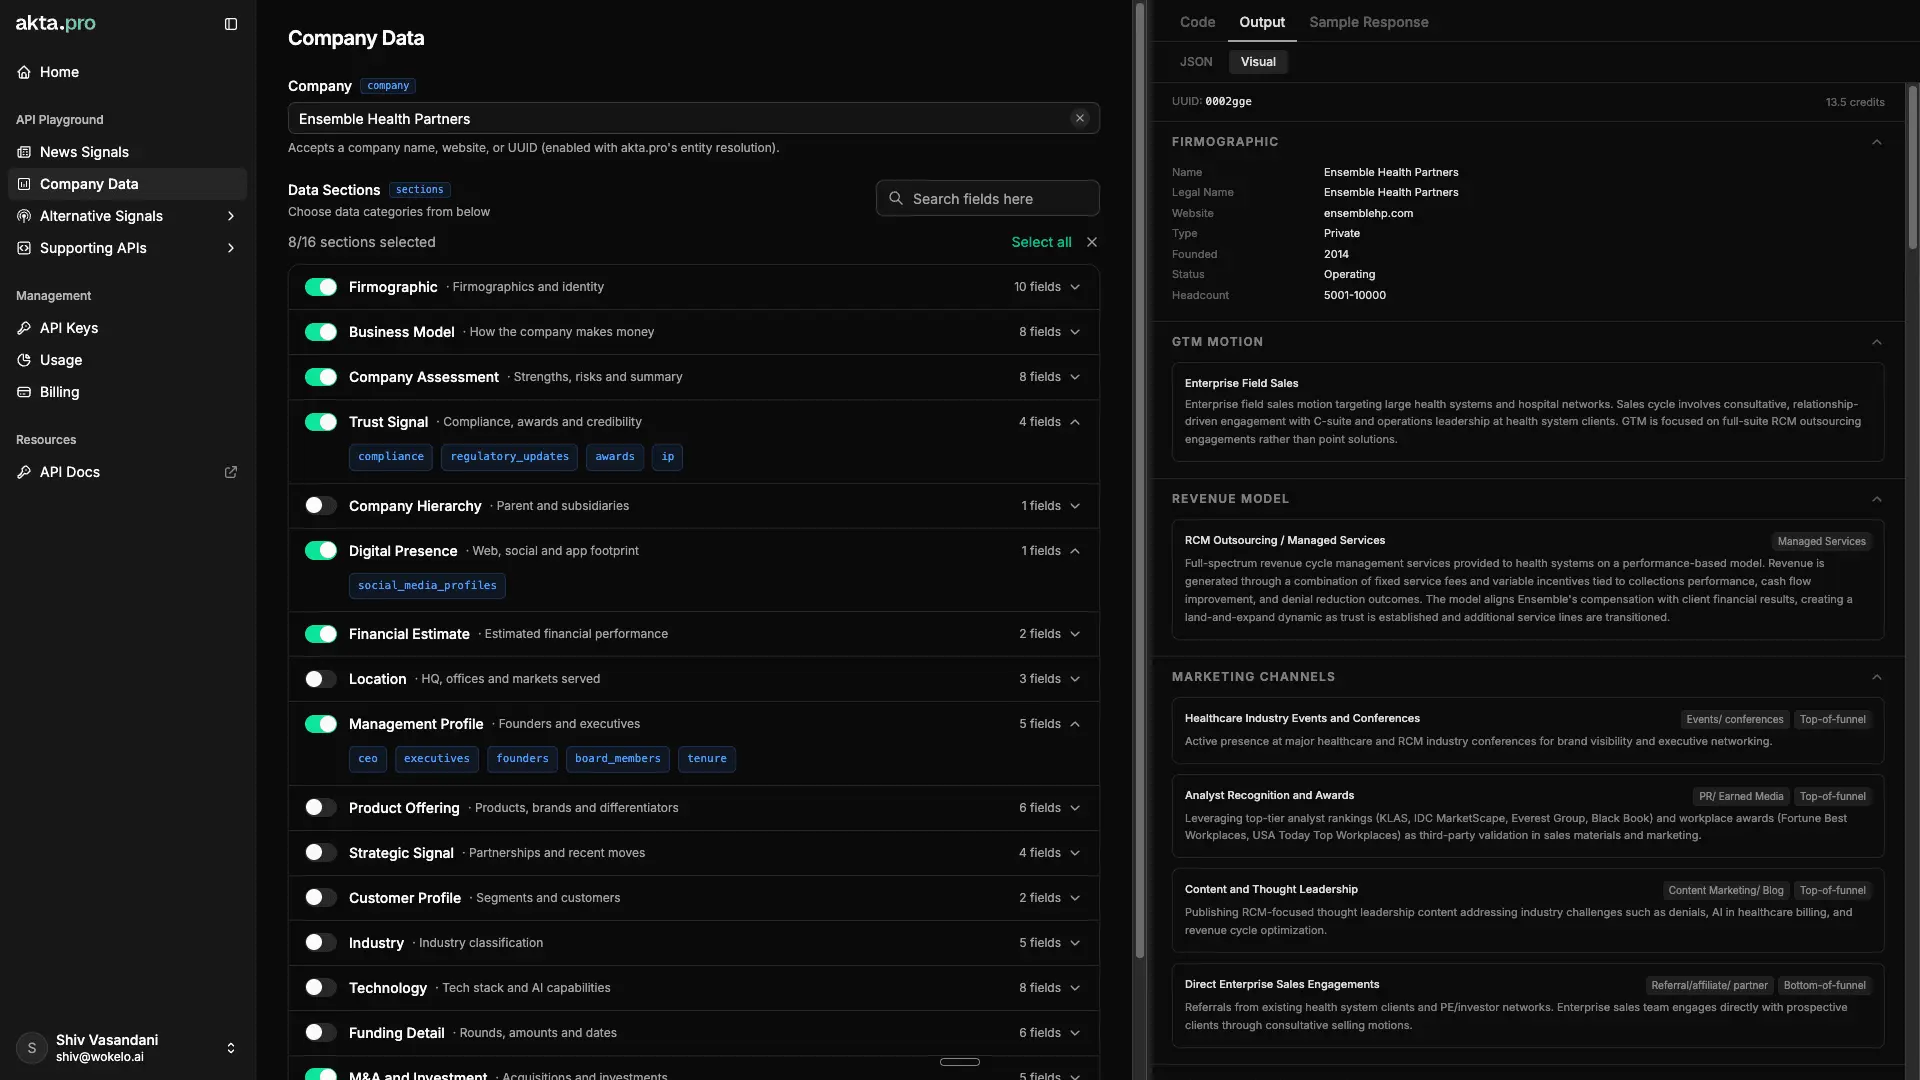
Task: Switch off Financial Estimate toggle
Action: 321,634
